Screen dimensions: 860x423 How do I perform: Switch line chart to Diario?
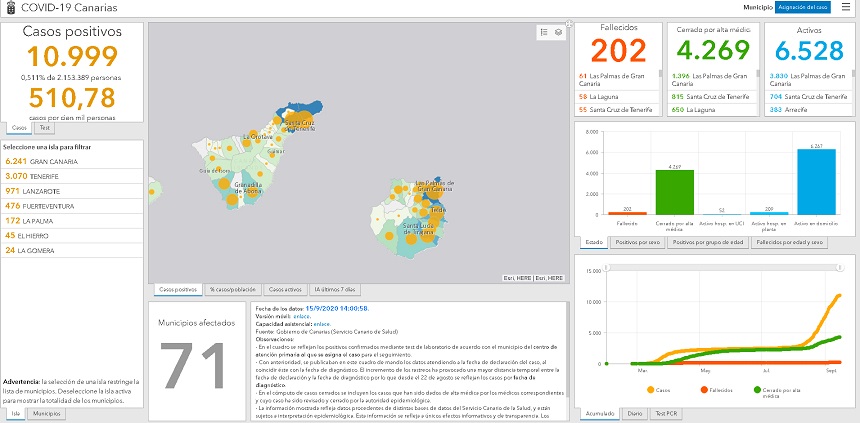(635, 412)
